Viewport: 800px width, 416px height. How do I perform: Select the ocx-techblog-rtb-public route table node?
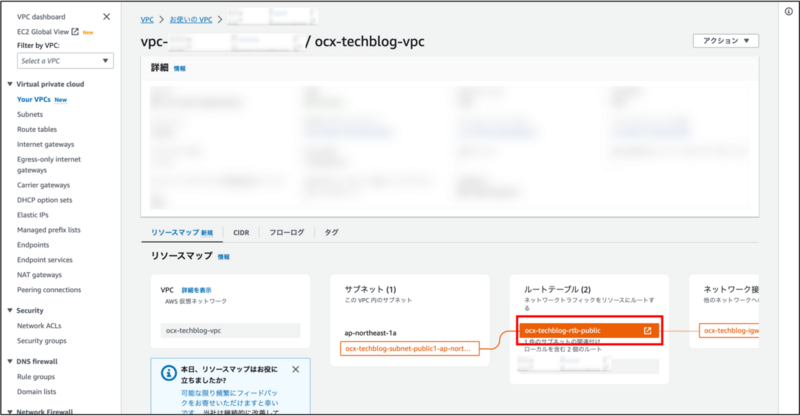click(x=589, y=331)
